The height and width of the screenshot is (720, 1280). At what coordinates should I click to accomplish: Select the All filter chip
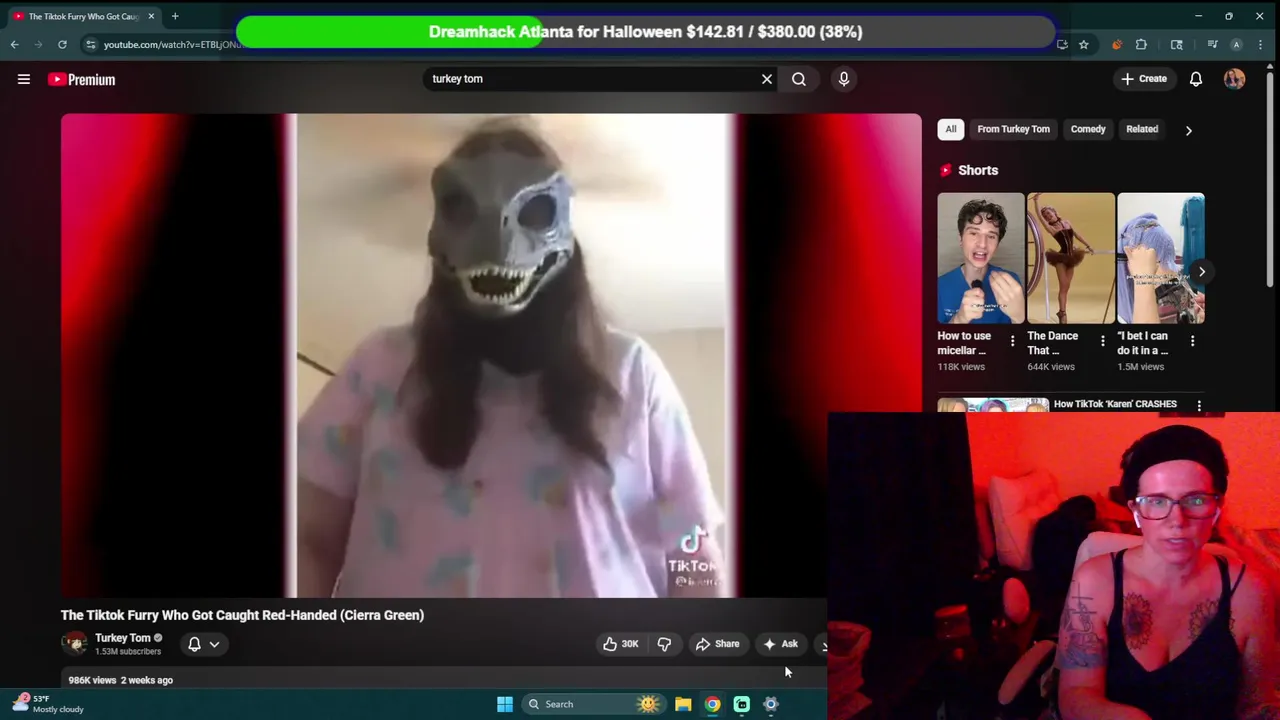[951, 129]
